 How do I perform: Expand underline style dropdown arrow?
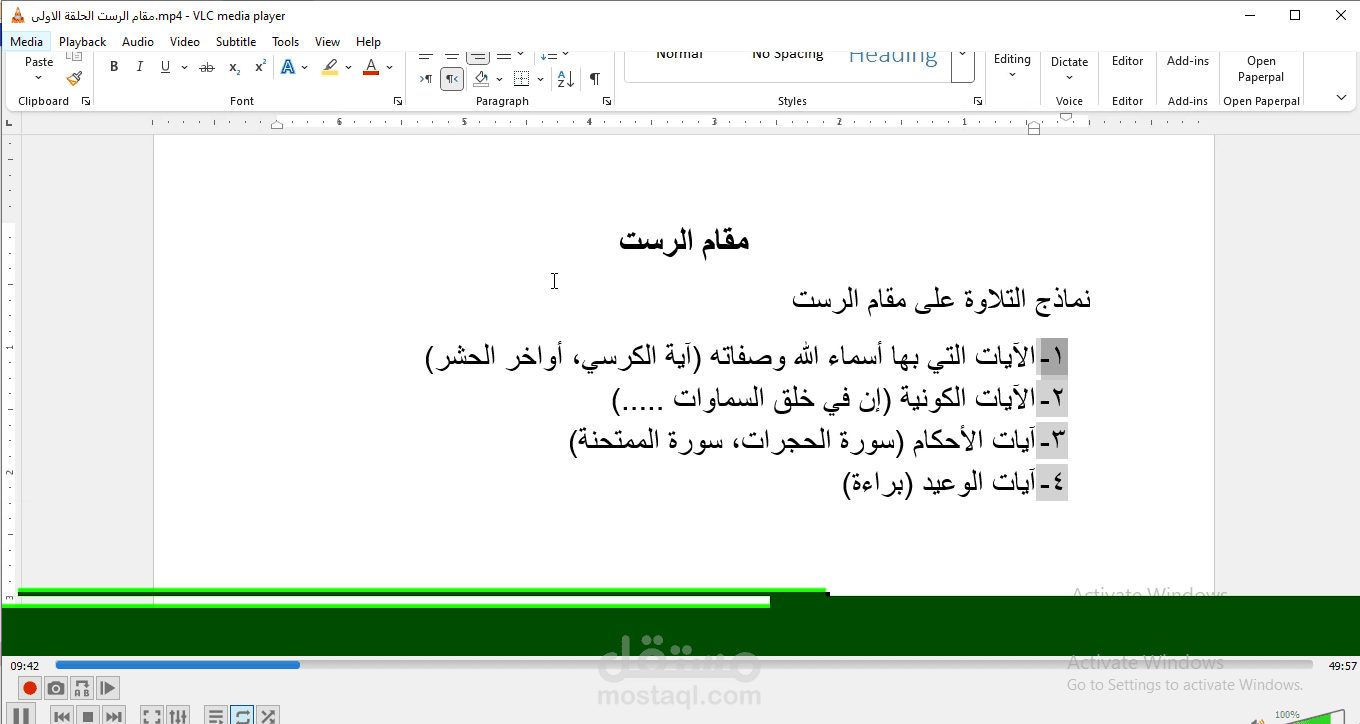[184, 67]
